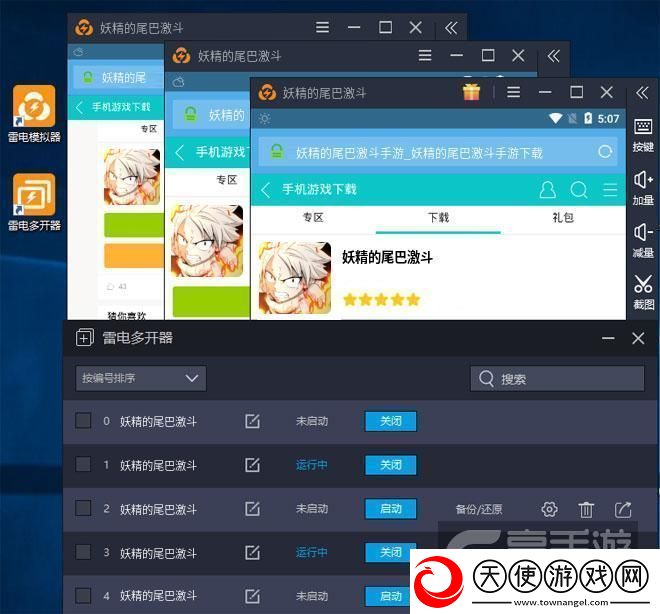Open 备份/还原 for instance 2

479,510
